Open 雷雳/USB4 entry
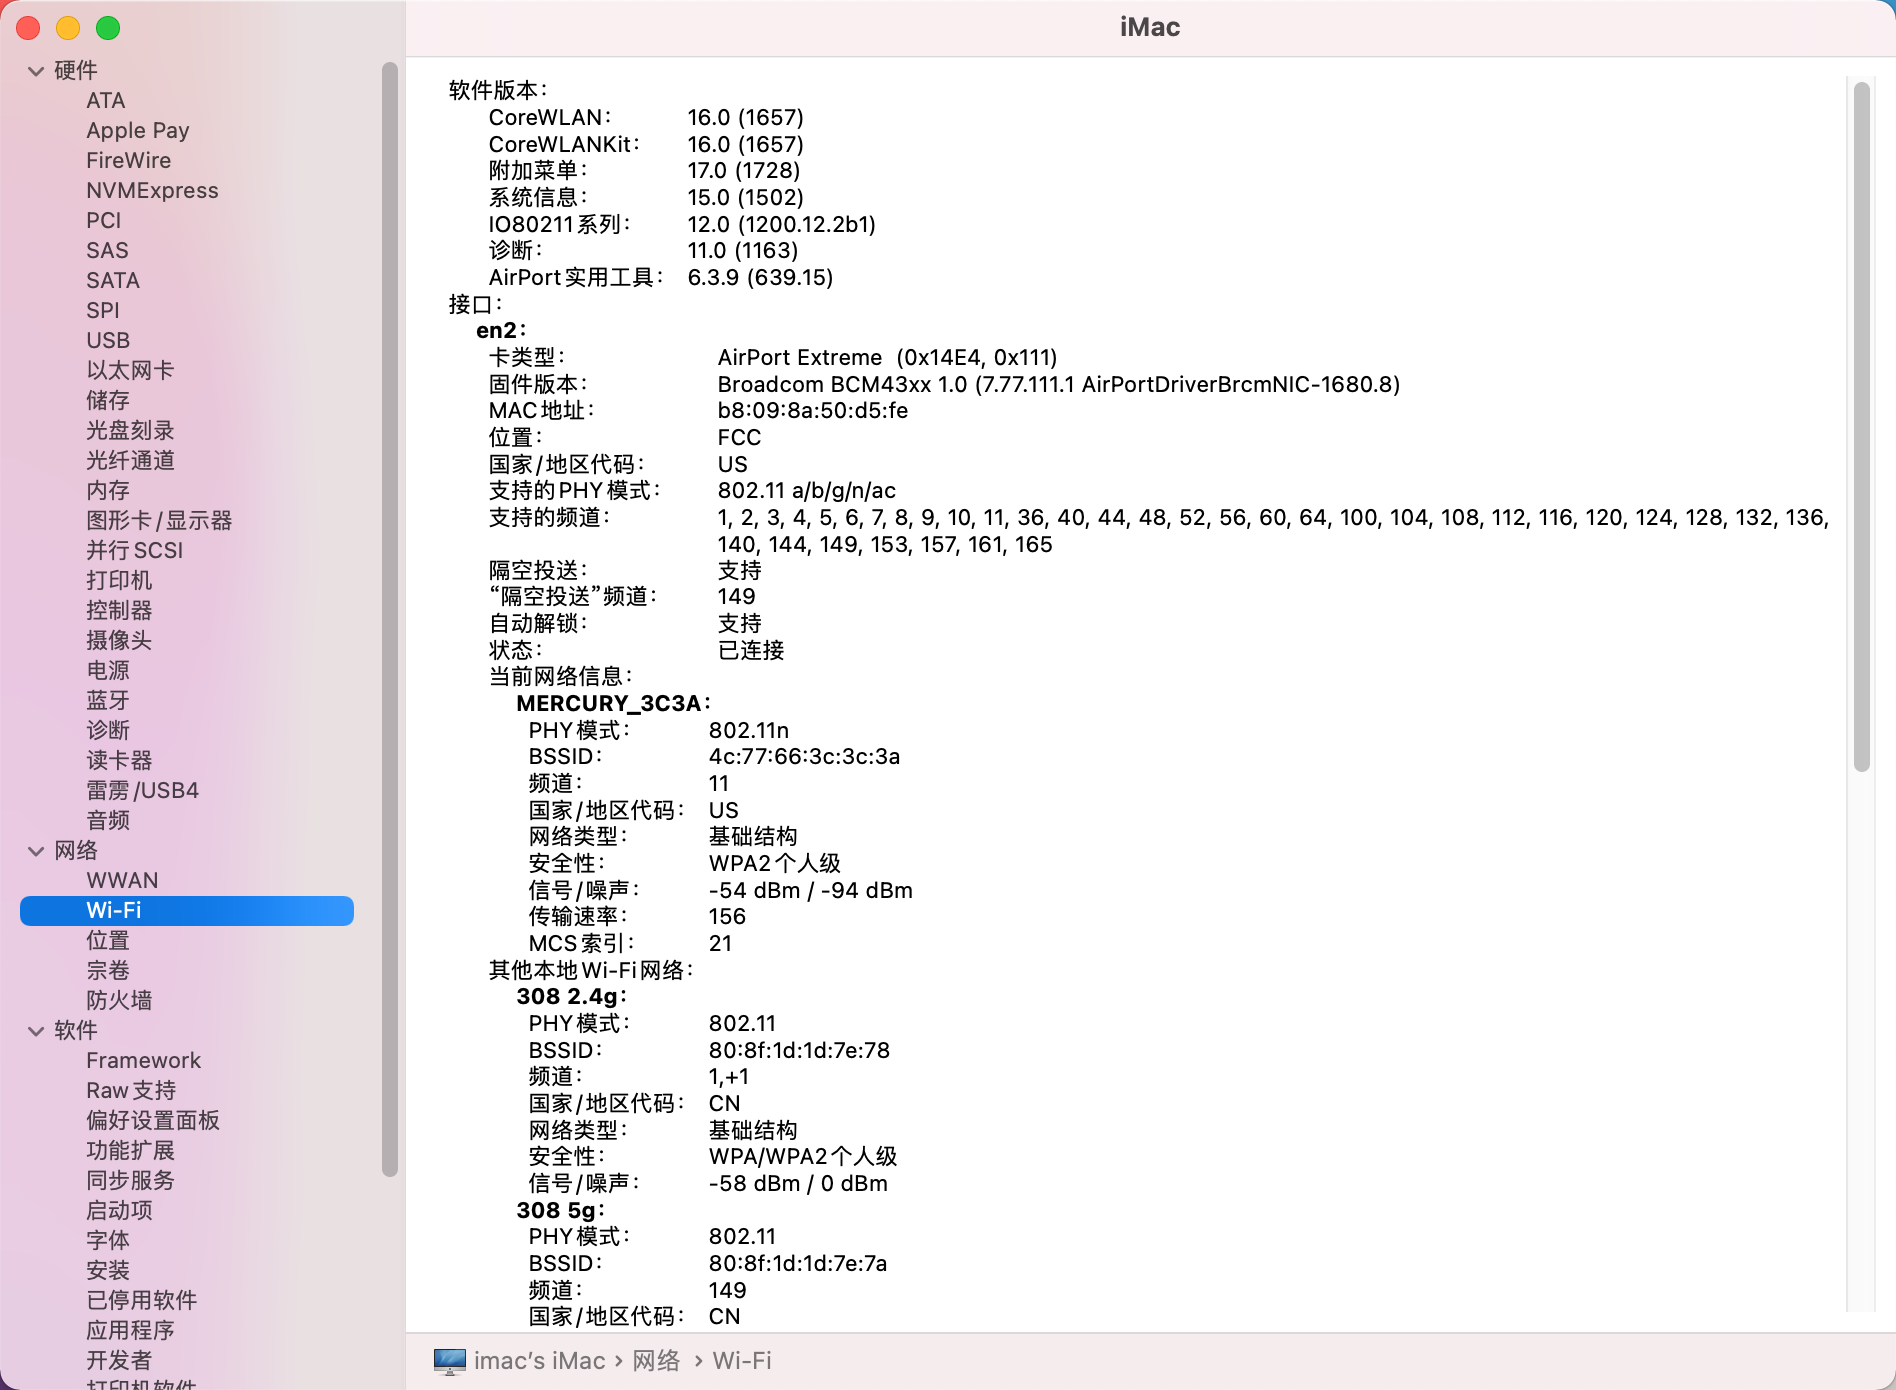Screen dimensions: 1896x1390 pos(142,791)
